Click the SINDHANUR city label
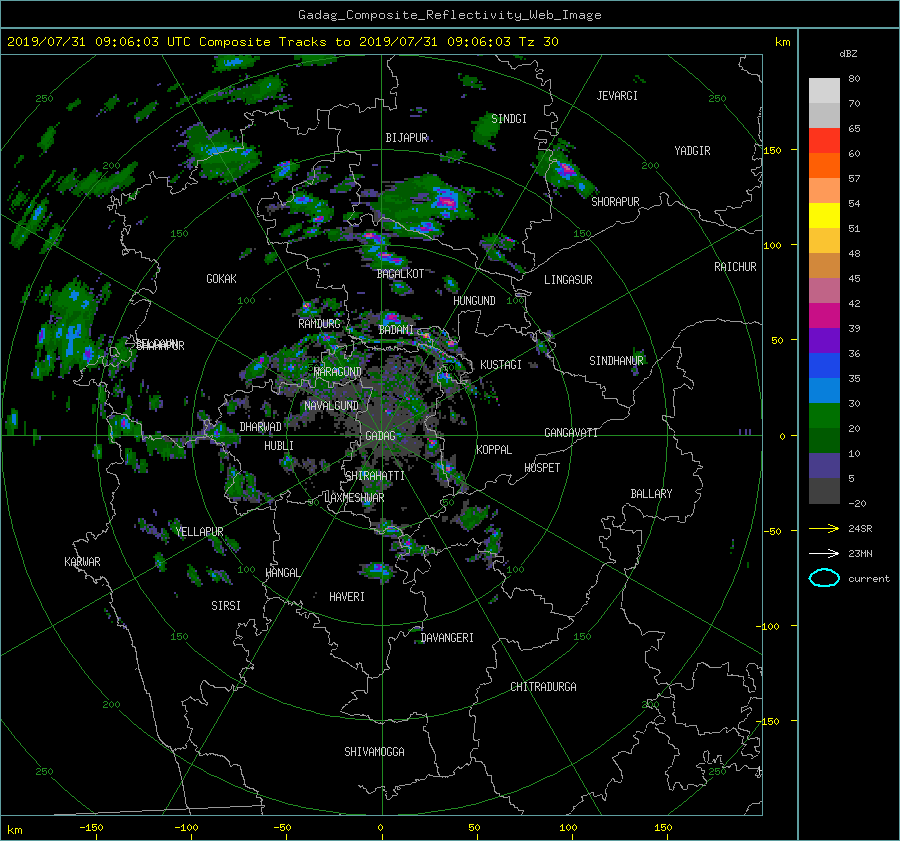 [x=616, y=361]
